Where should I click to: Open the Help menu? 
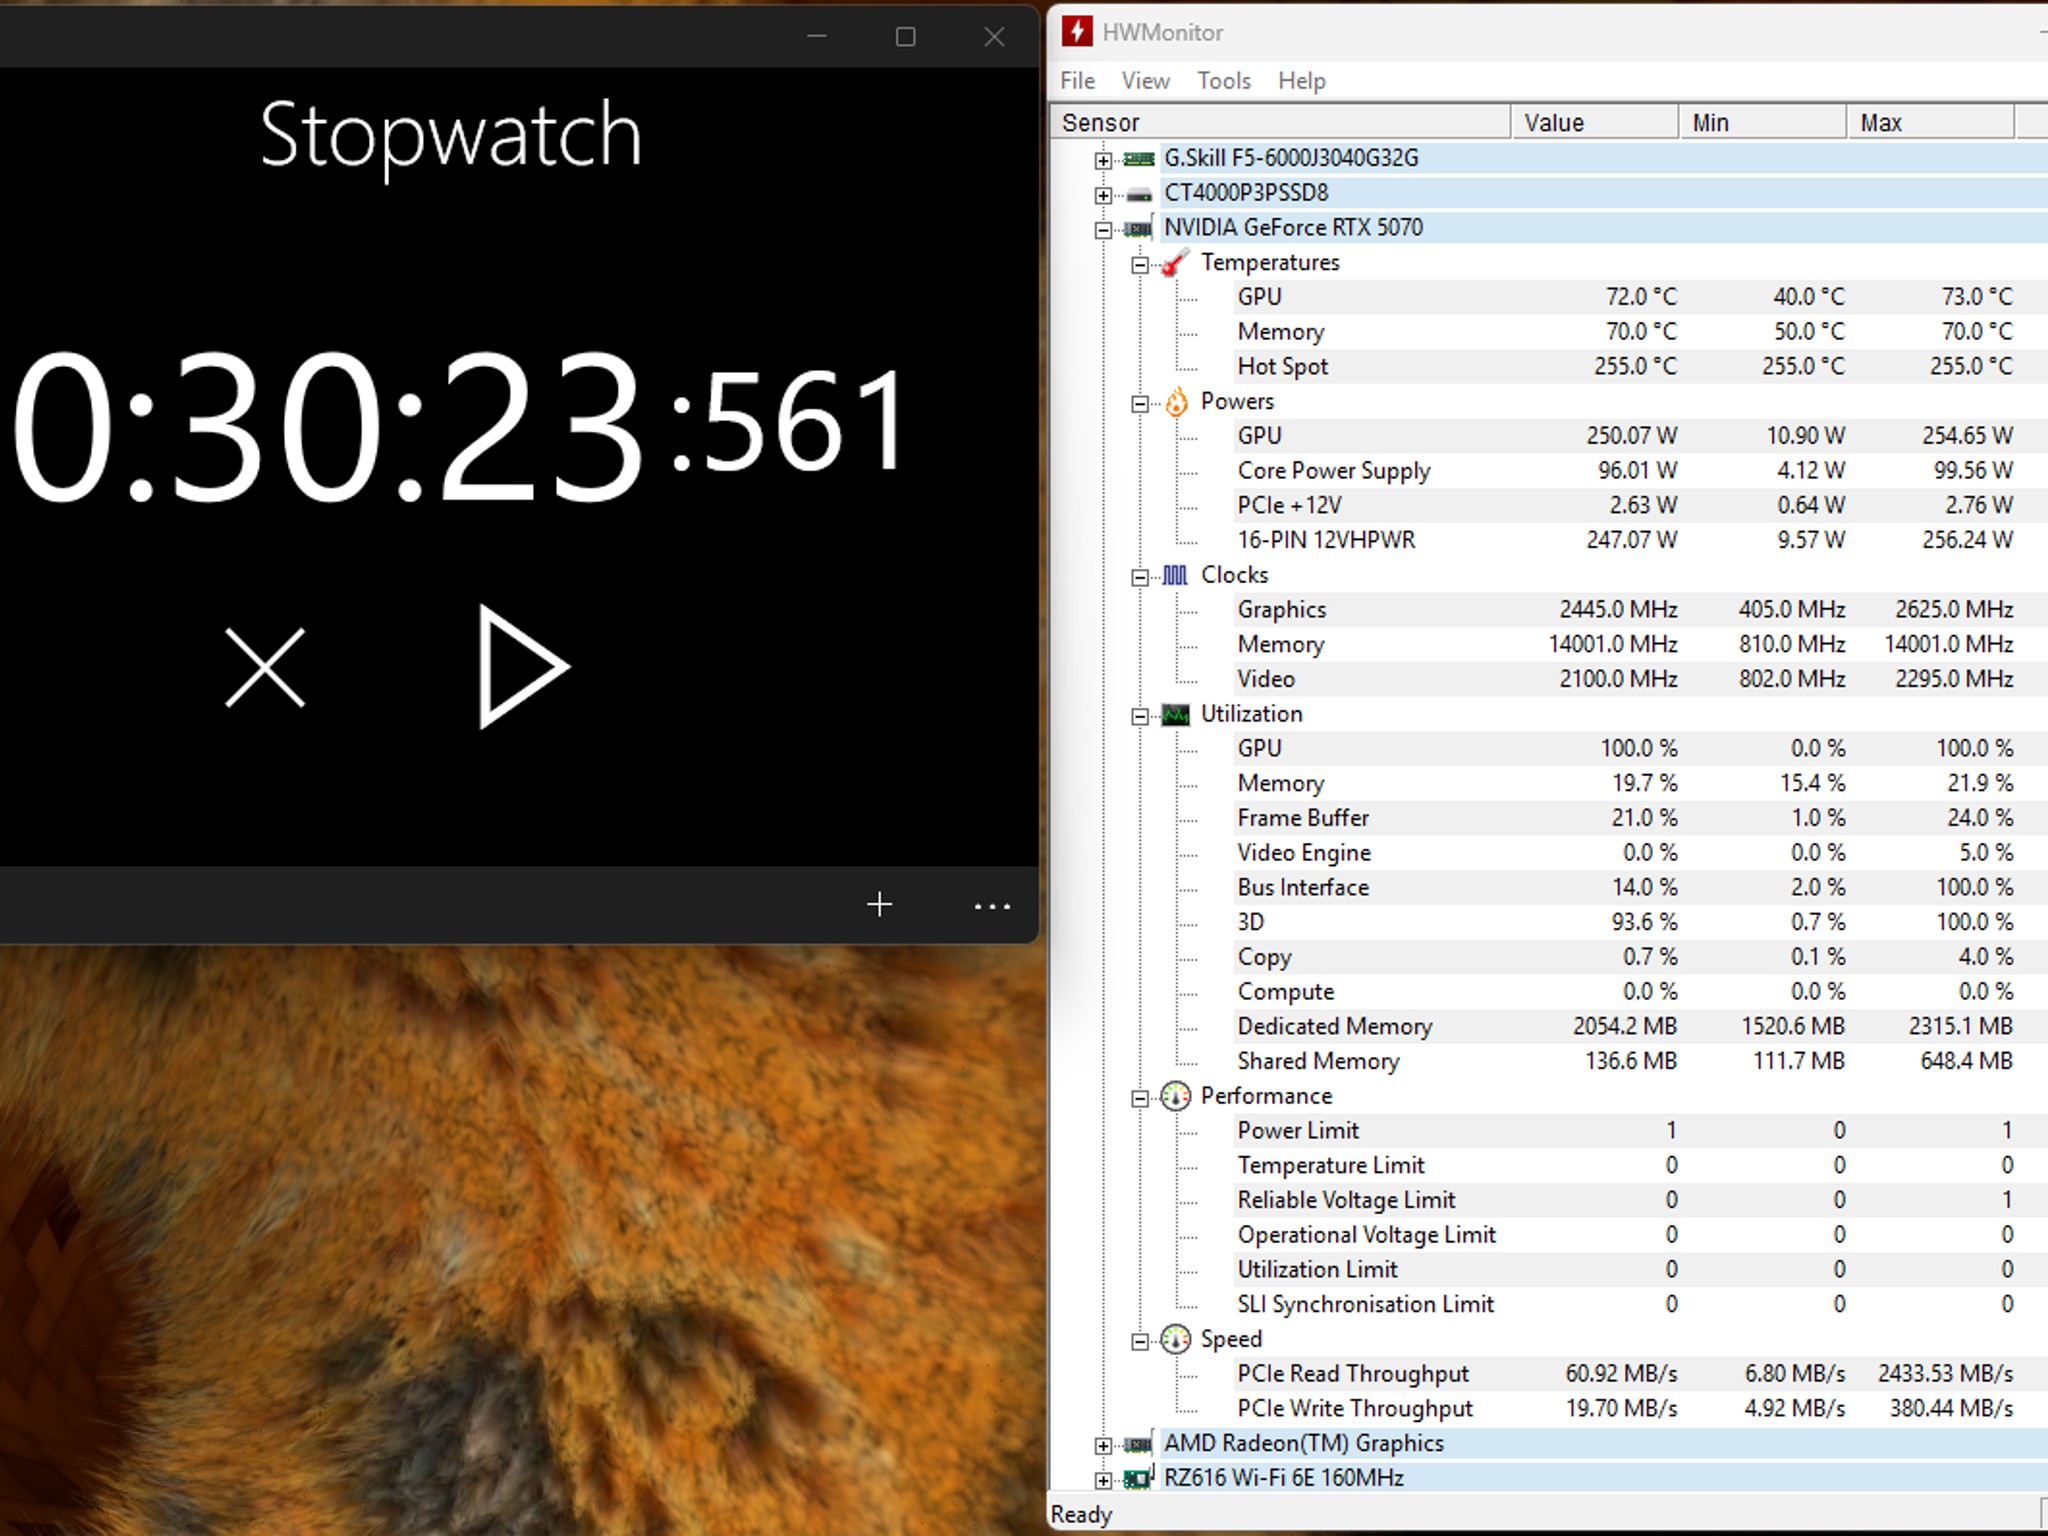click(x=1301, y=81)
